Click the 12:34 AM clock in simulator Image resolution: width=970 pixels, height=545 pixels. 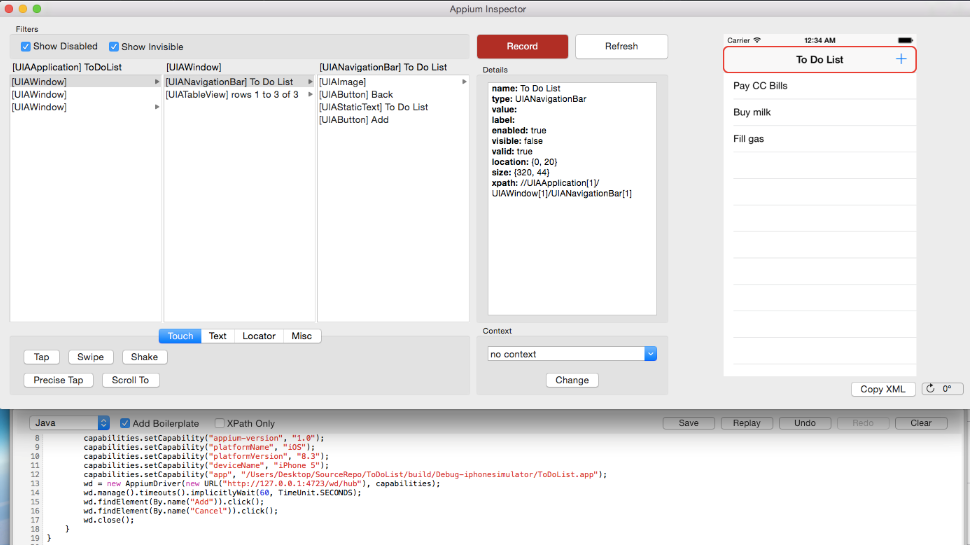pyautogui.click(x=820, y=40)
